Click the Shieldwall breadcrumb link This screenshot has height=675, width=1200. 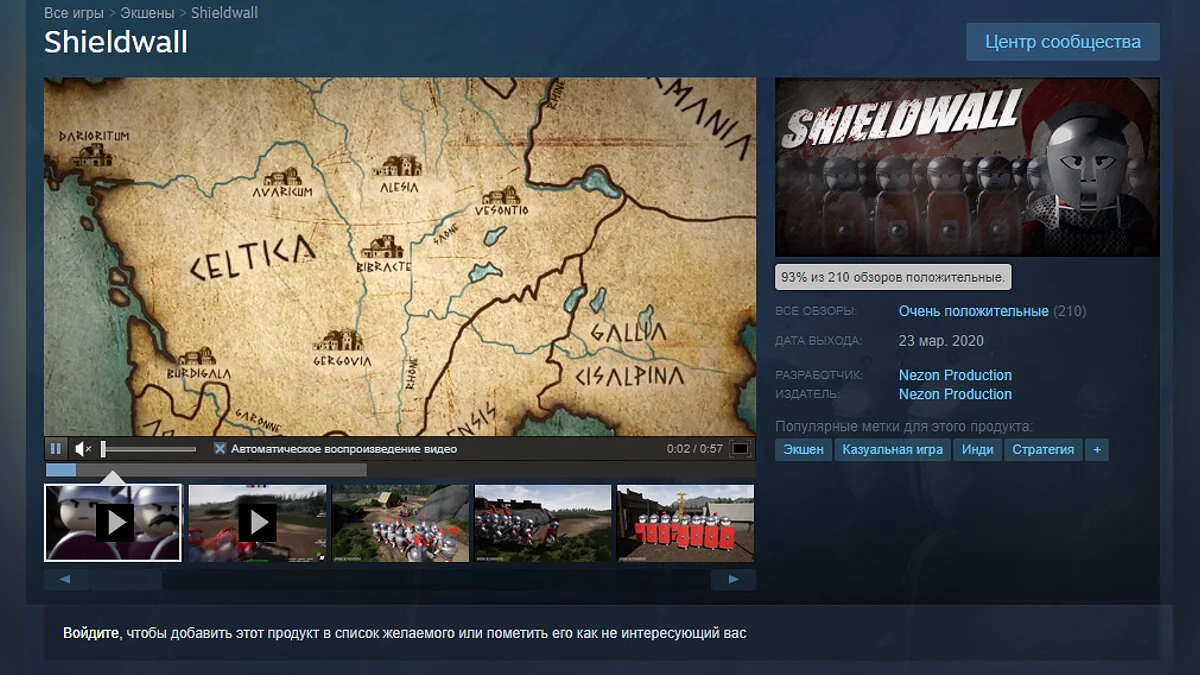pyautogui.click(x=224, y=13)
